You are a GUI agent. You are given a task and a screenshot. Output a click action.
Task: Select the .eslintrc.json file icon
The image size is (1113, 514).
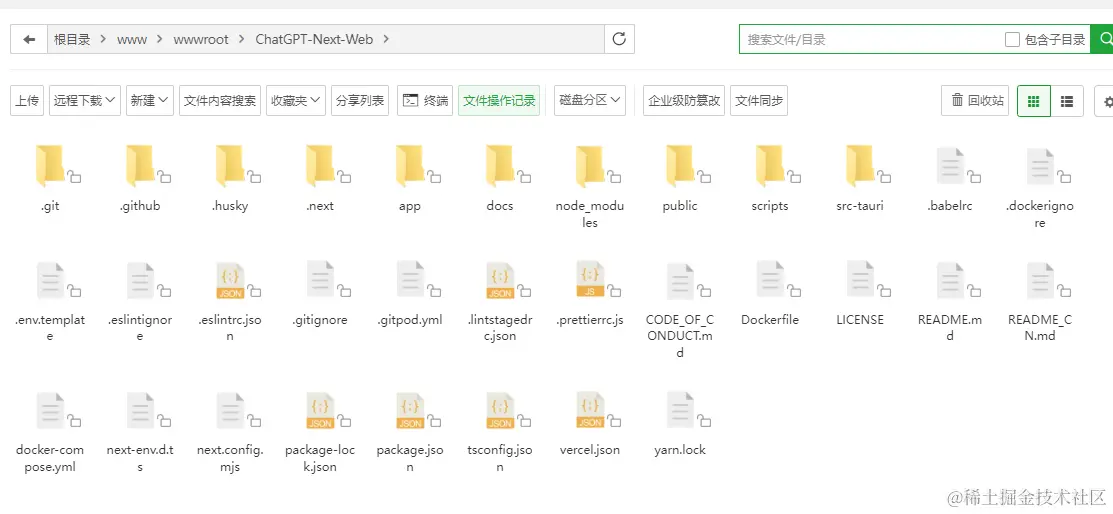(x=230, y=280)
